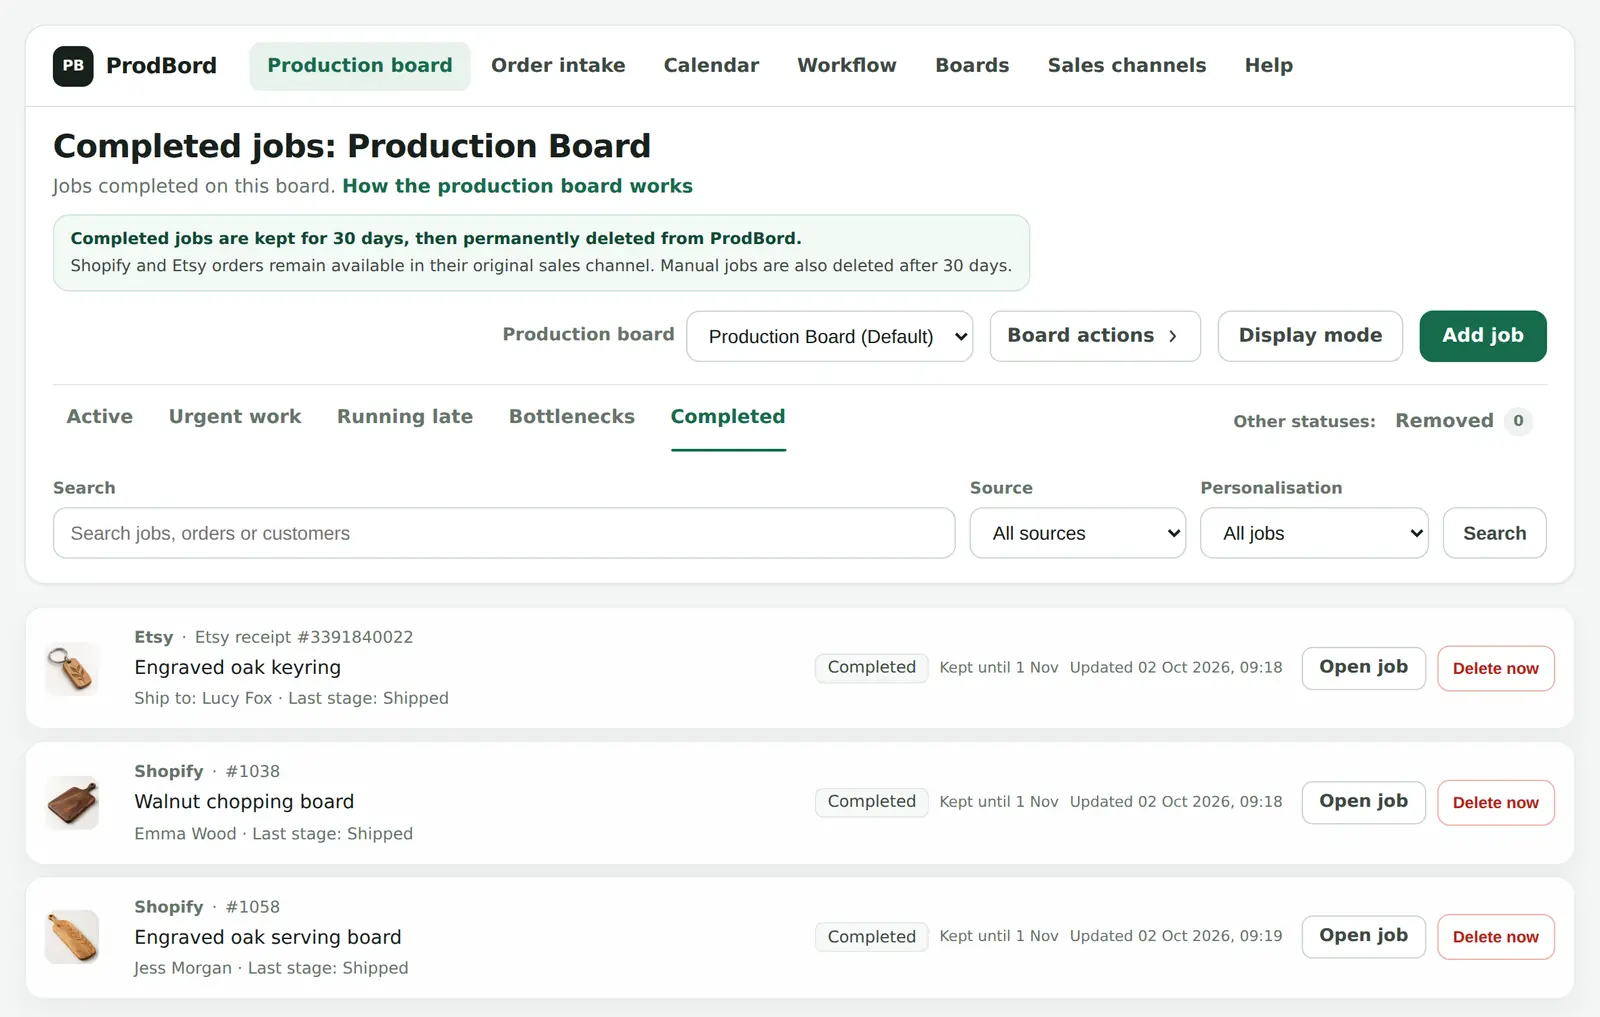Focus the search jobs, orders or customers field
Screen dimensions: 1600x1017
tap(504, 533)
